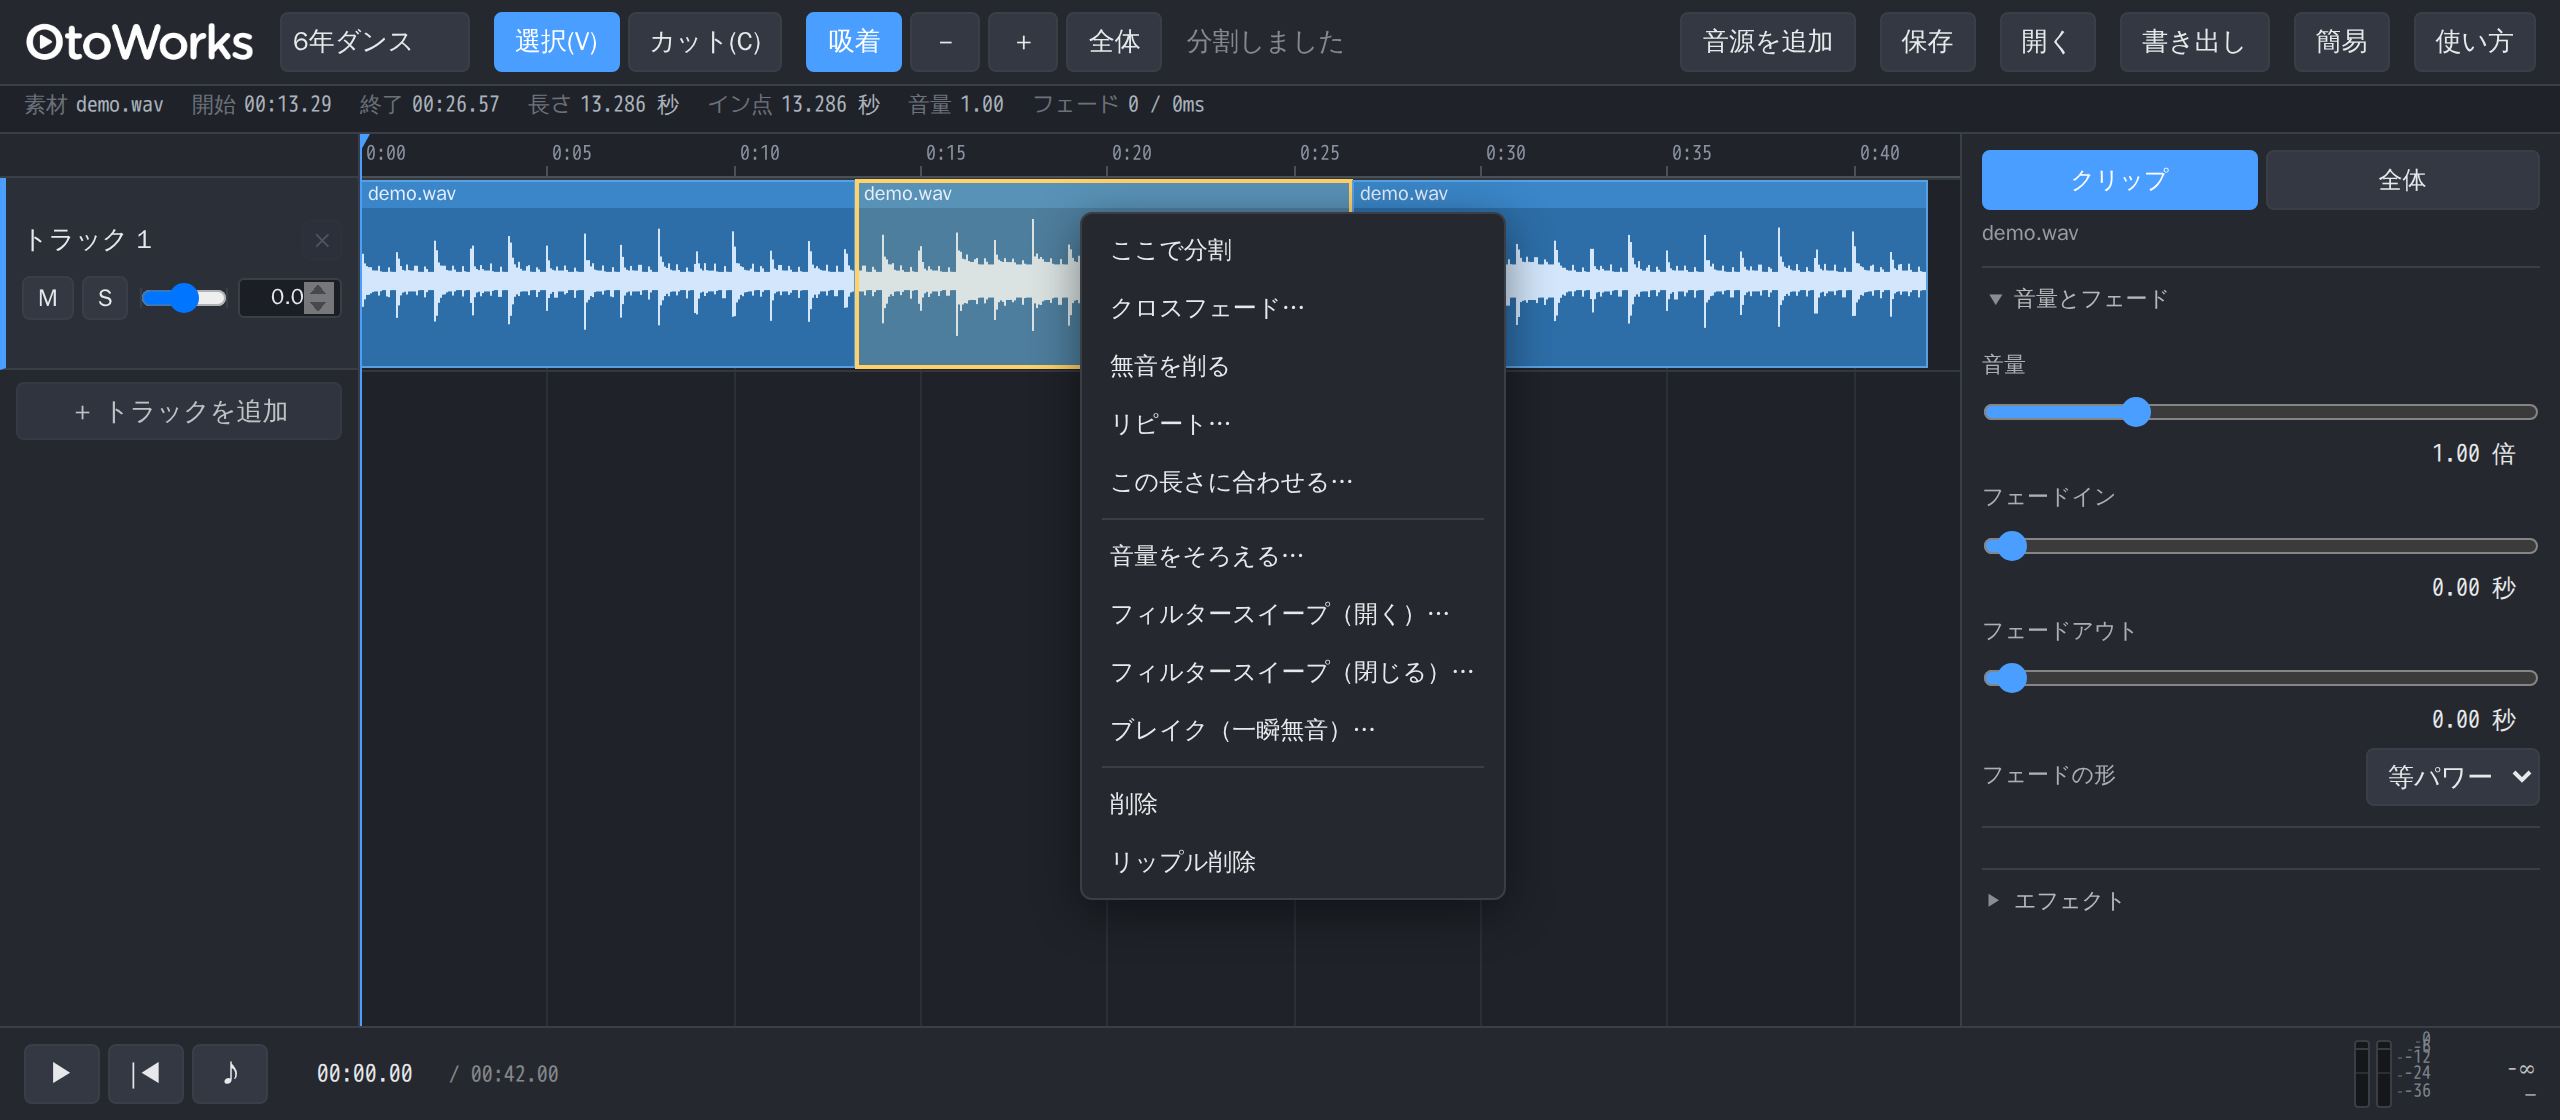Remove Track 1 with the X icon
The width and height of the screenshot is (2560, 1120).
pos(322,240)
